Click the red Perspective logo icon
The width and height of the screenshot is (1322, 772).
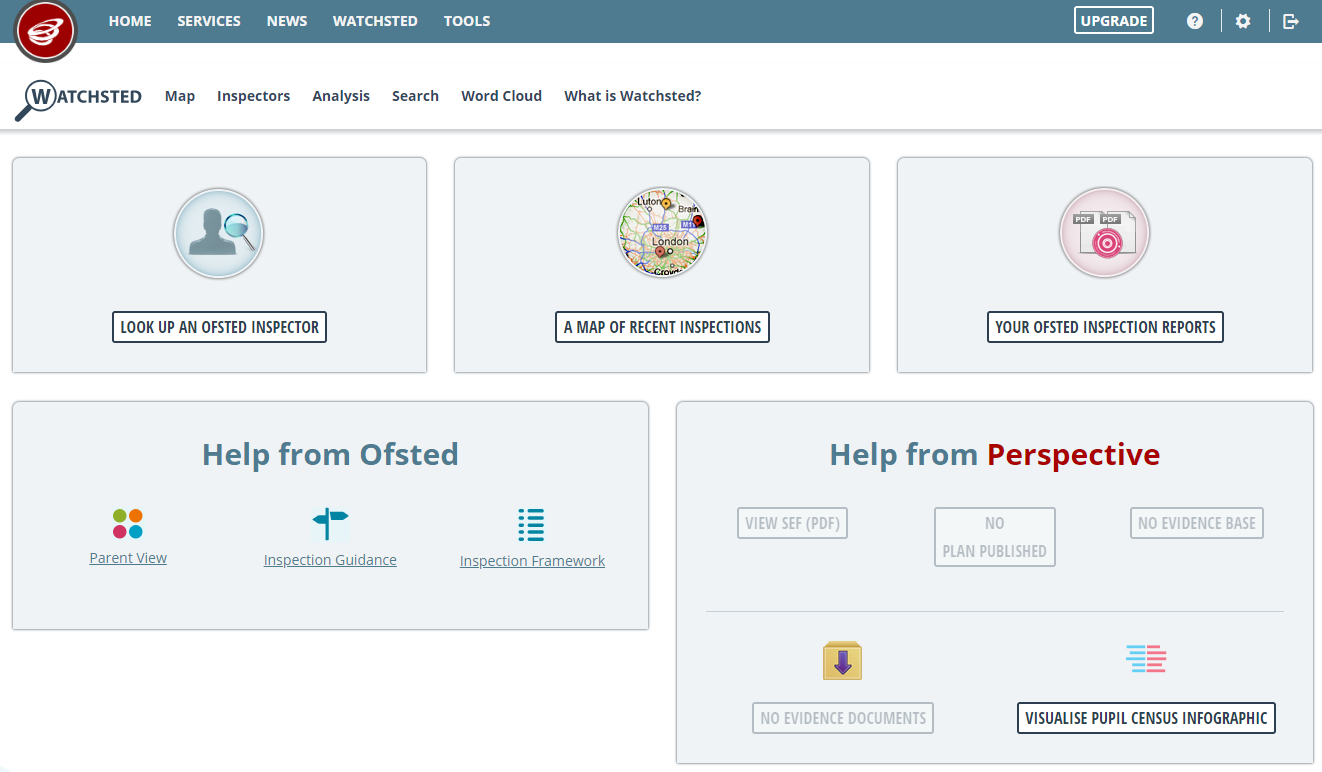coord(45,31)
